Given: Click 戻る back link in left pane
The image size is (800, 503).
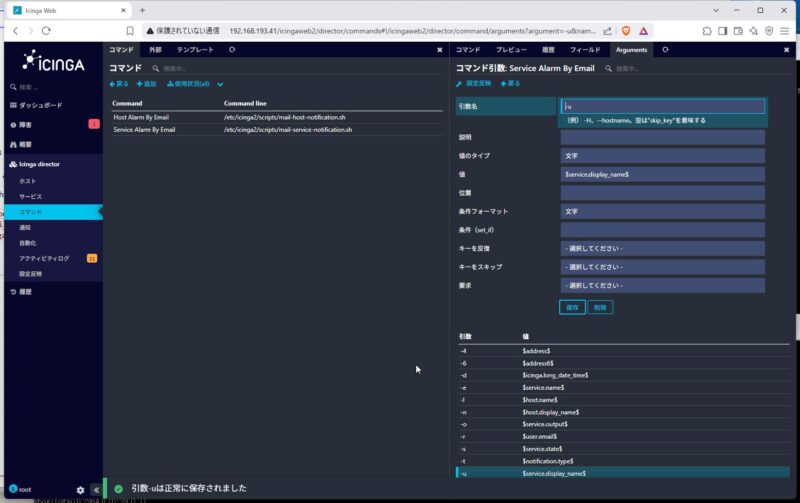Looking at the screenshot, I should click(119, 84).
